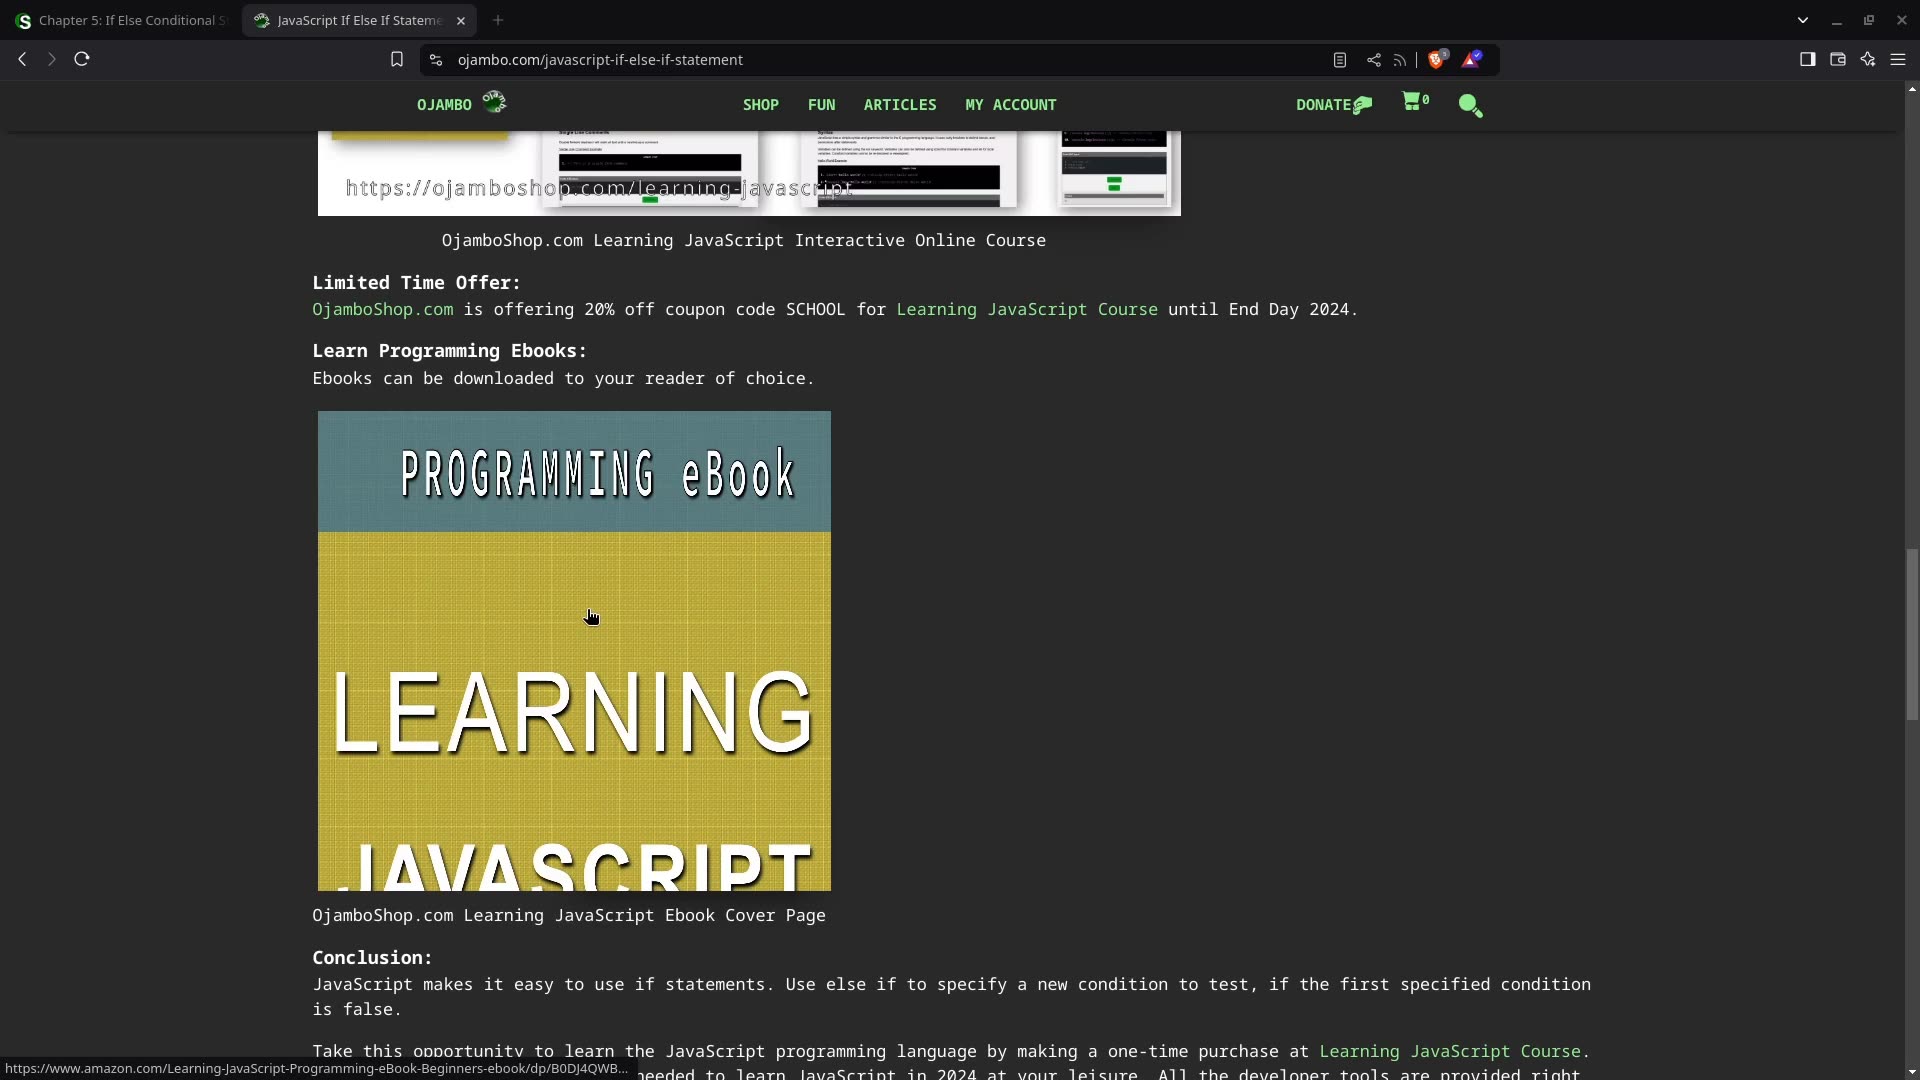Screen dimensions: 1920x1080
Task: Click the Learning JavaScript ebook cover image
Action: tap(574, 651)
